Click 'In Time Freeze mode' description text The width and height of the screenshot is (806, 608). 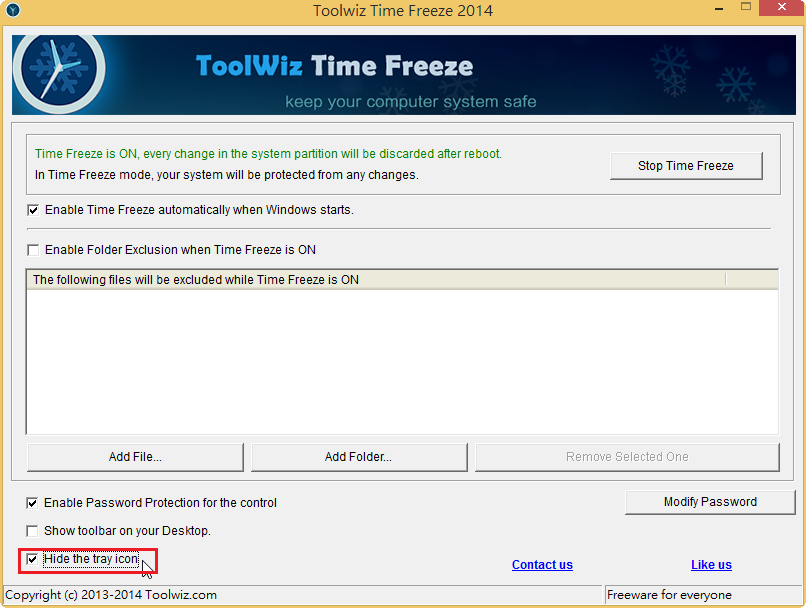tap(227, 175)
